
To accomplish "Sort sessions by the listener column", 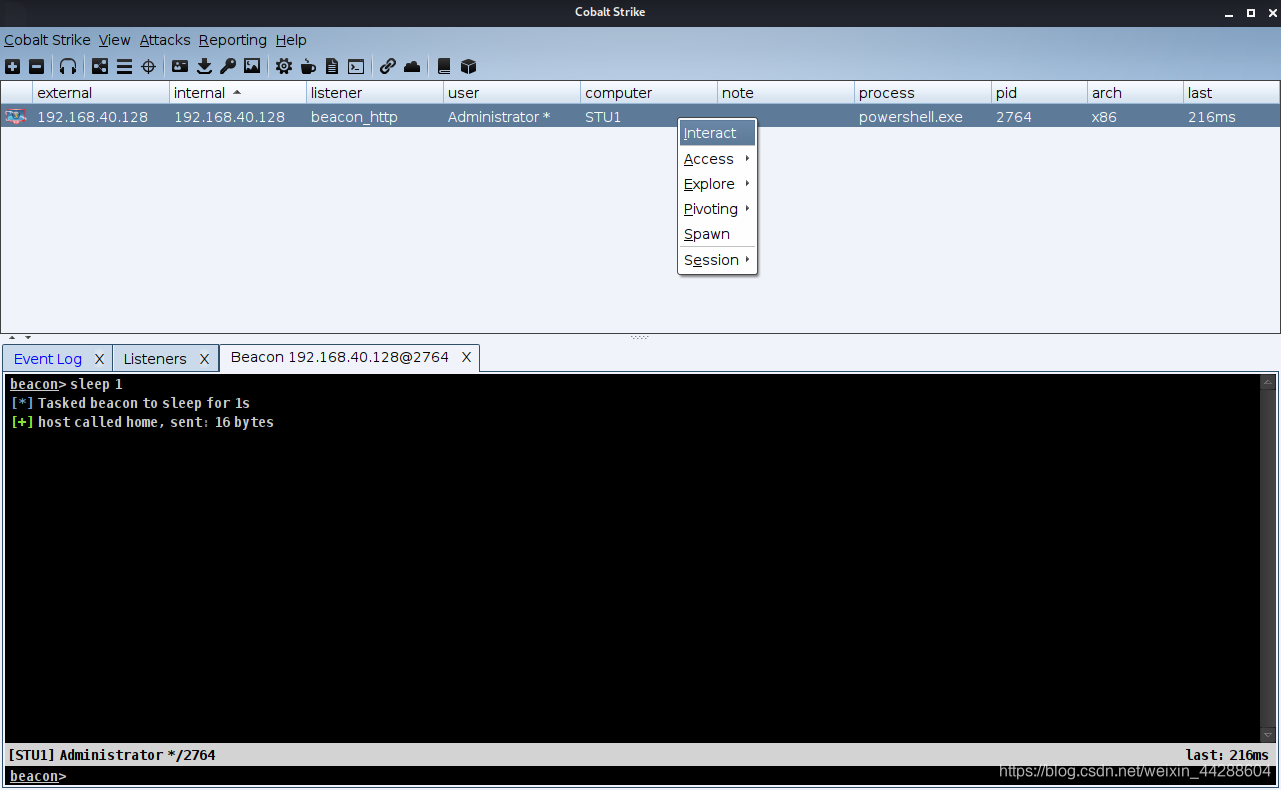I will [375, 93].
